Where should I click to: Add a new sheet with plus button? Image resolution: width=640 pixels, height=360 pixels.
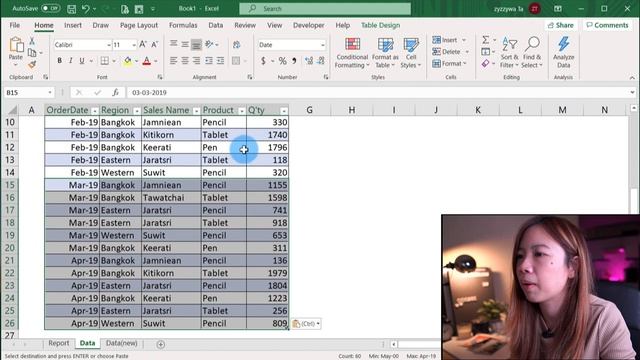(161, 344)
